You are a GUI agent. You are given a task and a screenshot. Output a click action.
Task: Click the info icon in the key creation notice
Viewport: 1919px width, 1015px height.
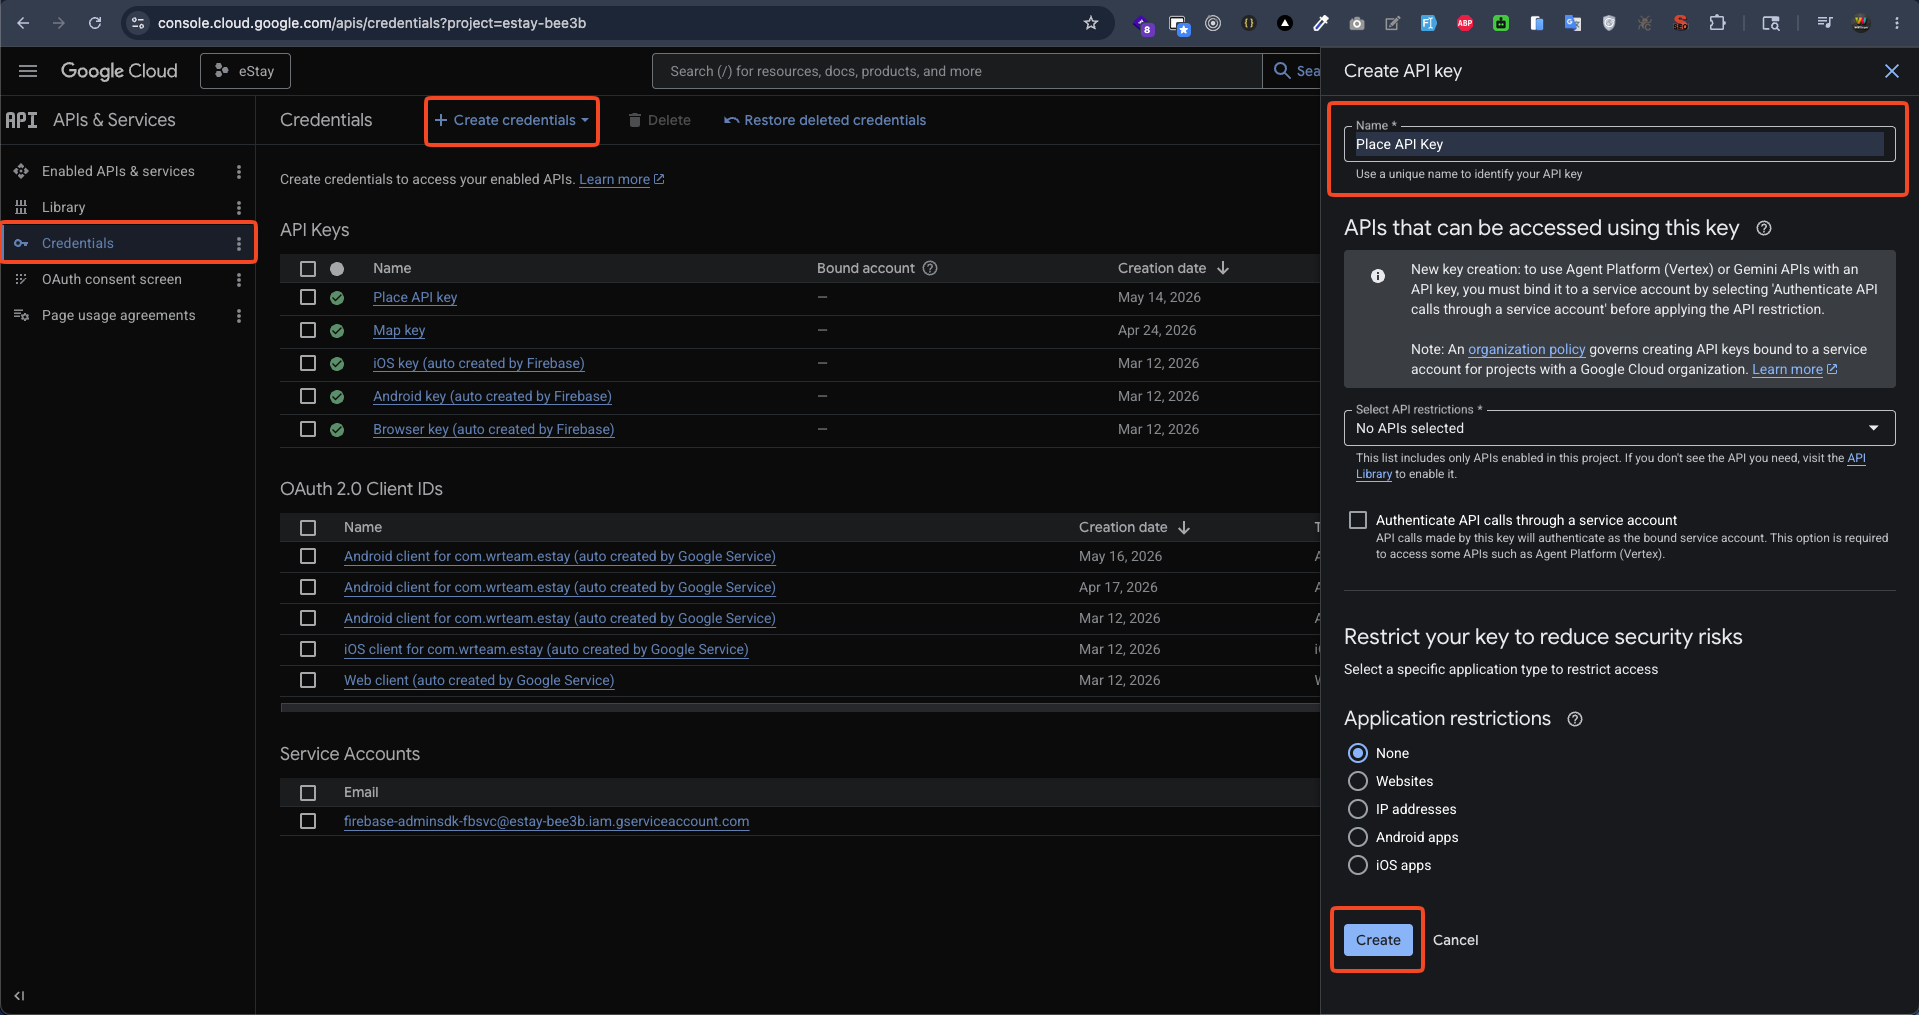coord(1378,276)
